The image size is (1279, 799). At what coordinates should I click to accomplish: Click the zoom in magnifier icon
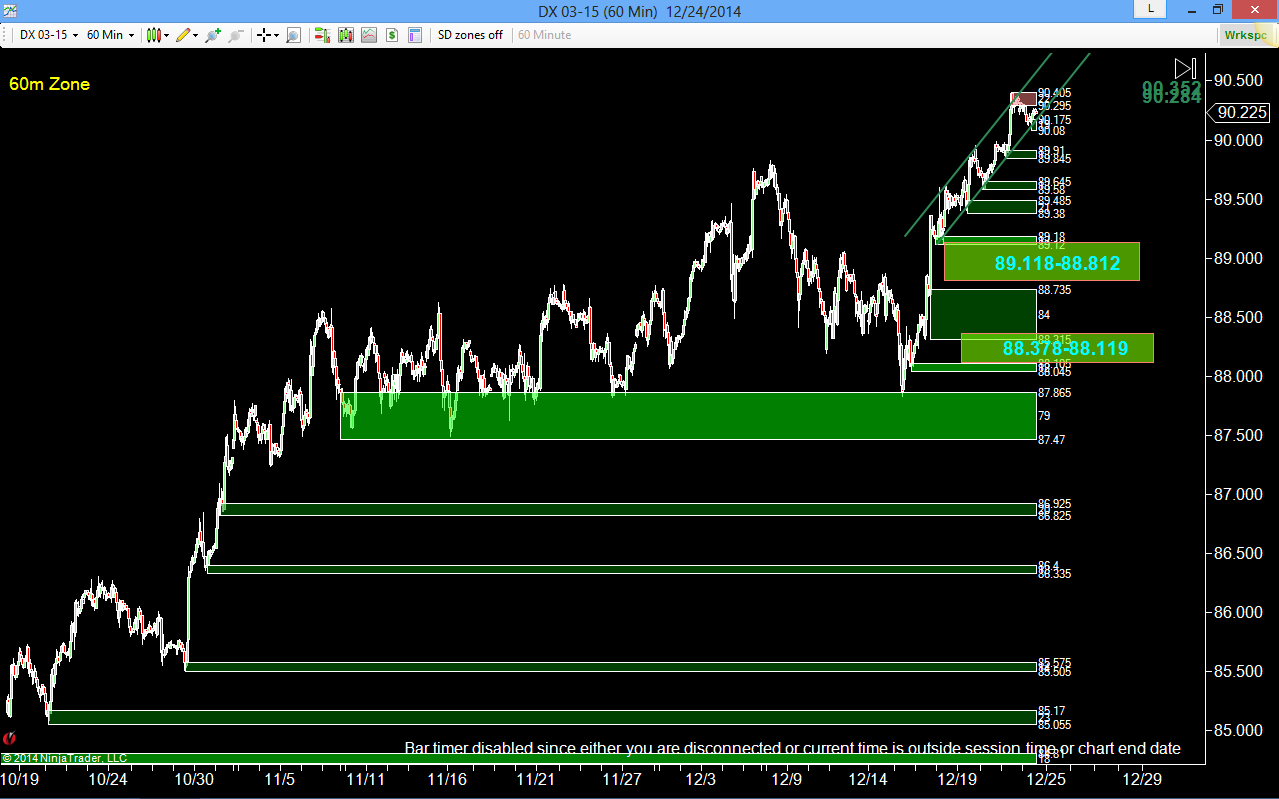(x=212, y=35)
